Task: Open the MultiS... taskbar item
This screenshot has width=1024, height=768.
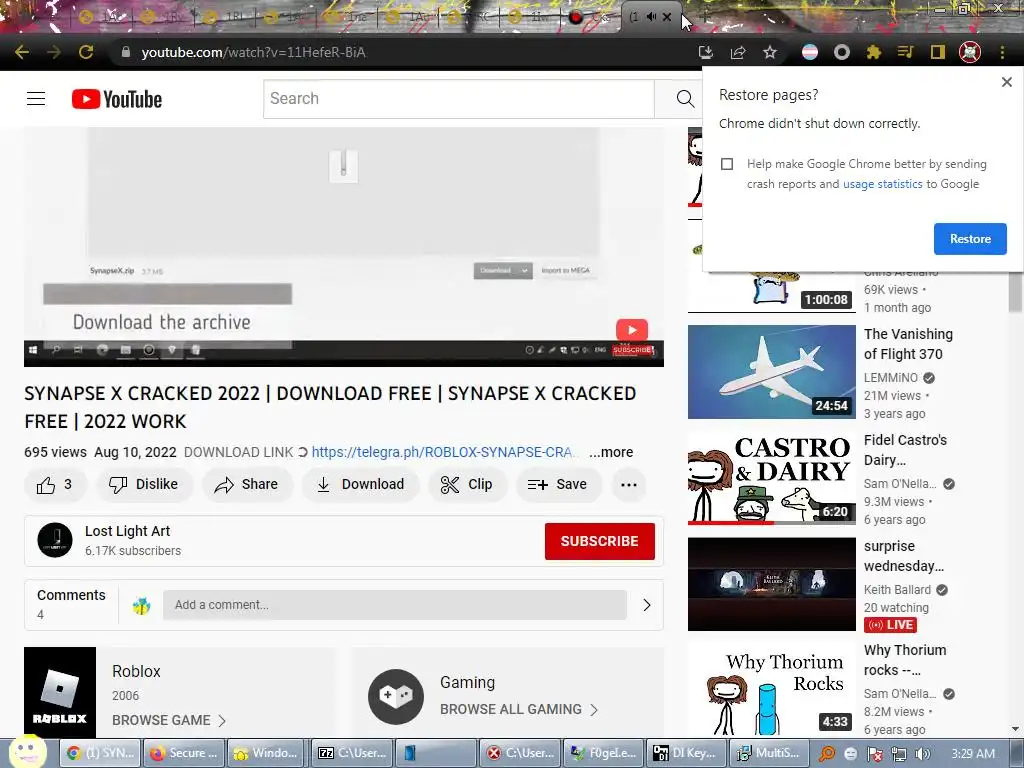Action: tap(771, 753)
